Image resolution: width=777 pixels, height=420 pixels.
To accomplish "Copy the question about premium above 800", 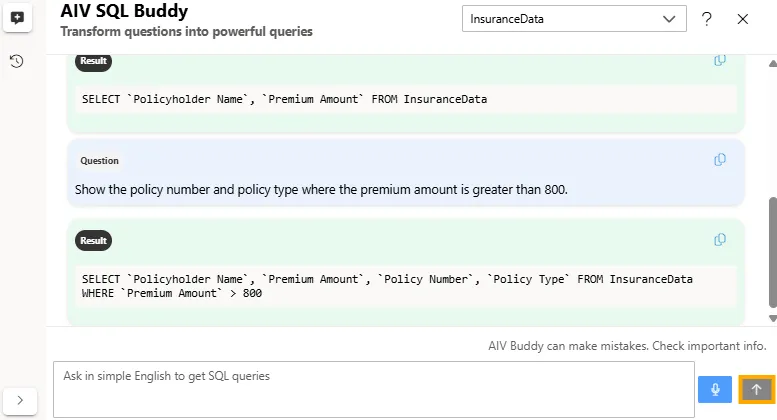I will 720,160.
